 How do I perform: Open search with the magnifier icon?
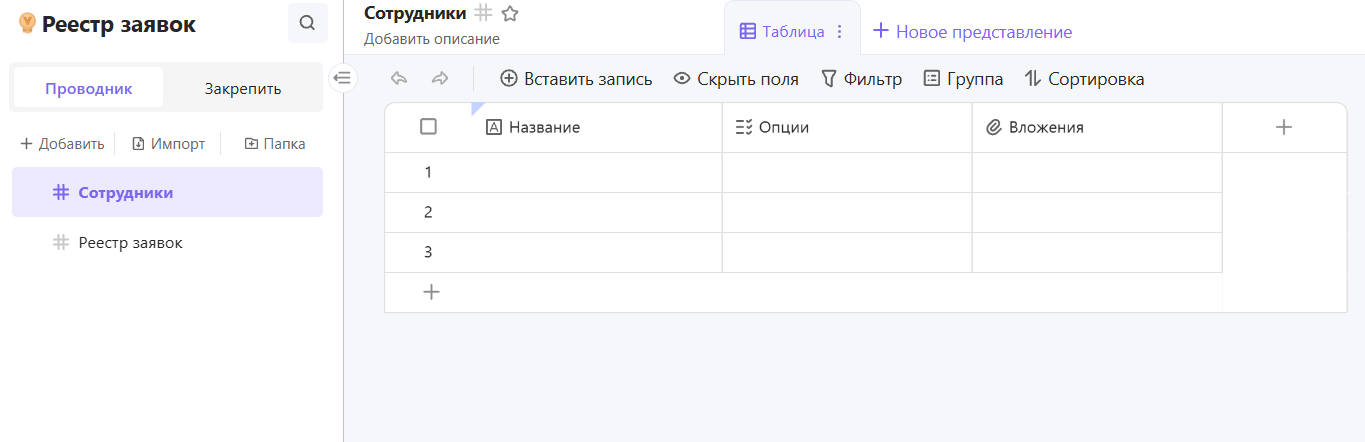click(x=308, y=23)
